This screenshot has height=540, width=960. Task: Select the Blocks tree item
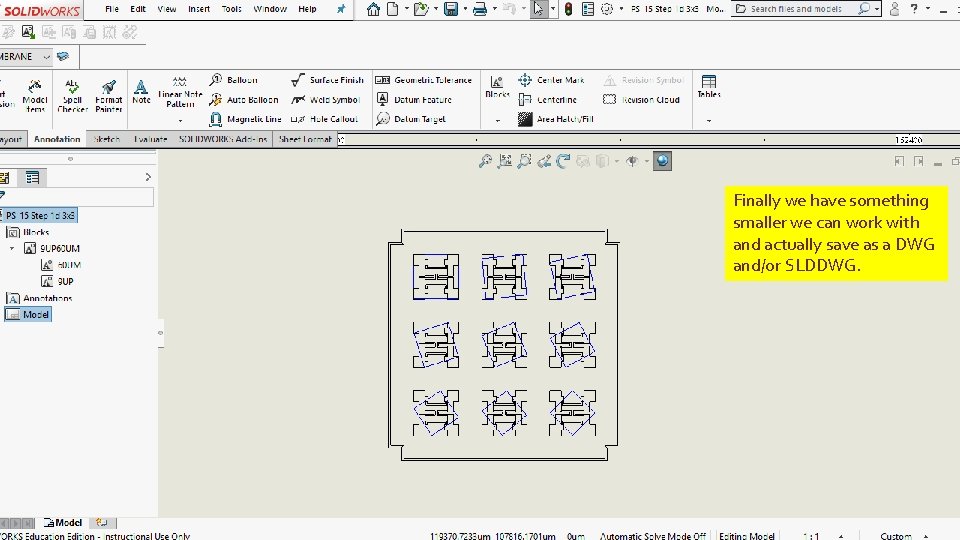click(x=28, y=232)
